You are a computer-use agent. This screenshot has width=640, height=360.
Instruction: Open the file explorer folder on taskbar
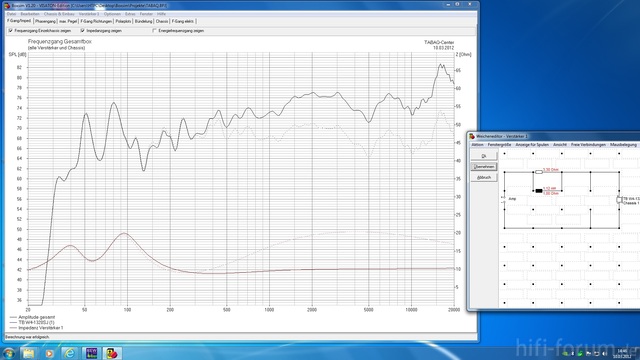click(29, 353)
